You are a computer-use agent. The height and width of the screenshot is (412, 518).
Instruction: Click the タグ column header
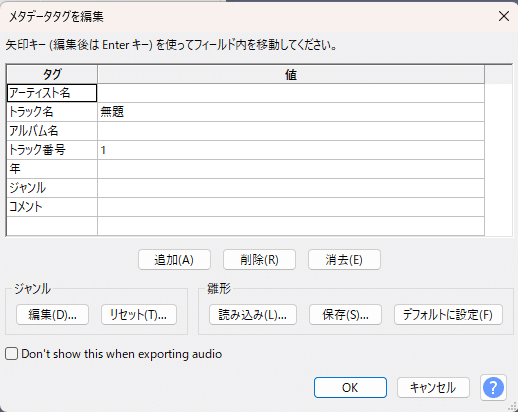pyautogui.click(x=52, y=74)
